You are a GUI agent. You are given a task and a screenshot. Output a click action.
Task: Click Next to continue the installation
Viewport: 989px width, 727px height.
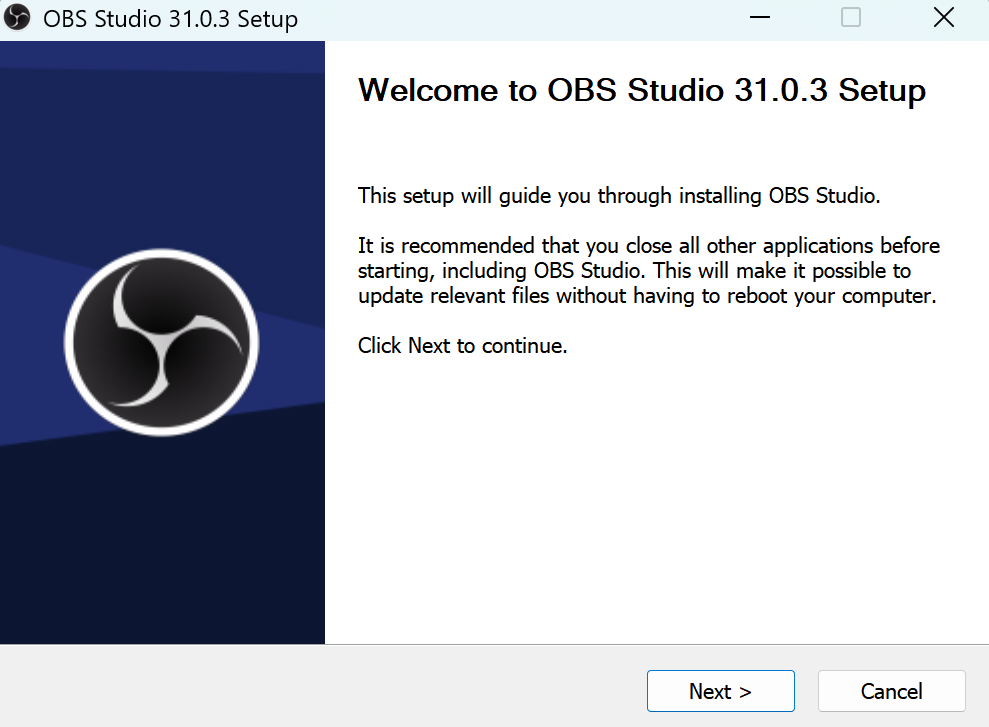(720, 691)
